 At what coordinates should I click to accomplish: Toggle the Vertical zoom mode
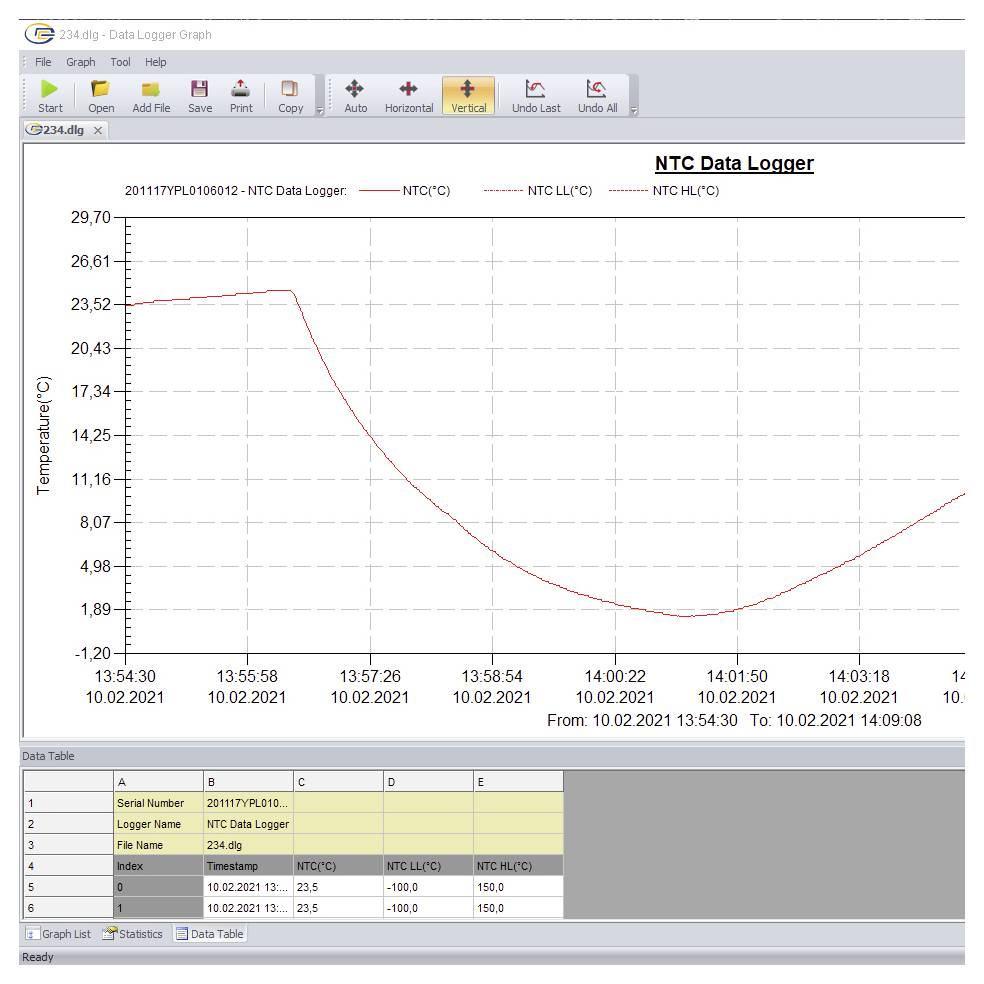click(x=468, y=95)
